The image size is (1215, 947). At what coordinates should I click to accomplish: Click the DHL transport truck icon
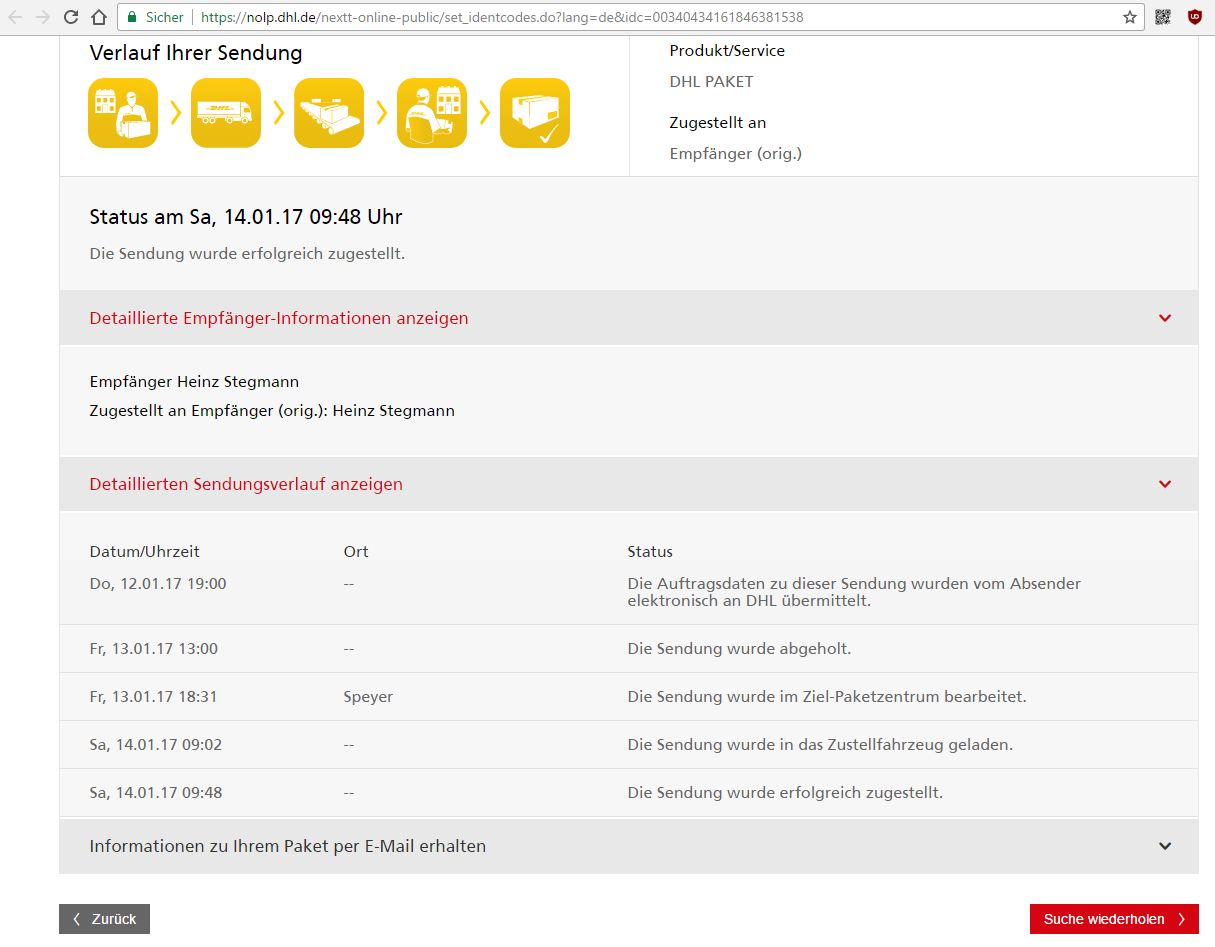coord(226,113)
